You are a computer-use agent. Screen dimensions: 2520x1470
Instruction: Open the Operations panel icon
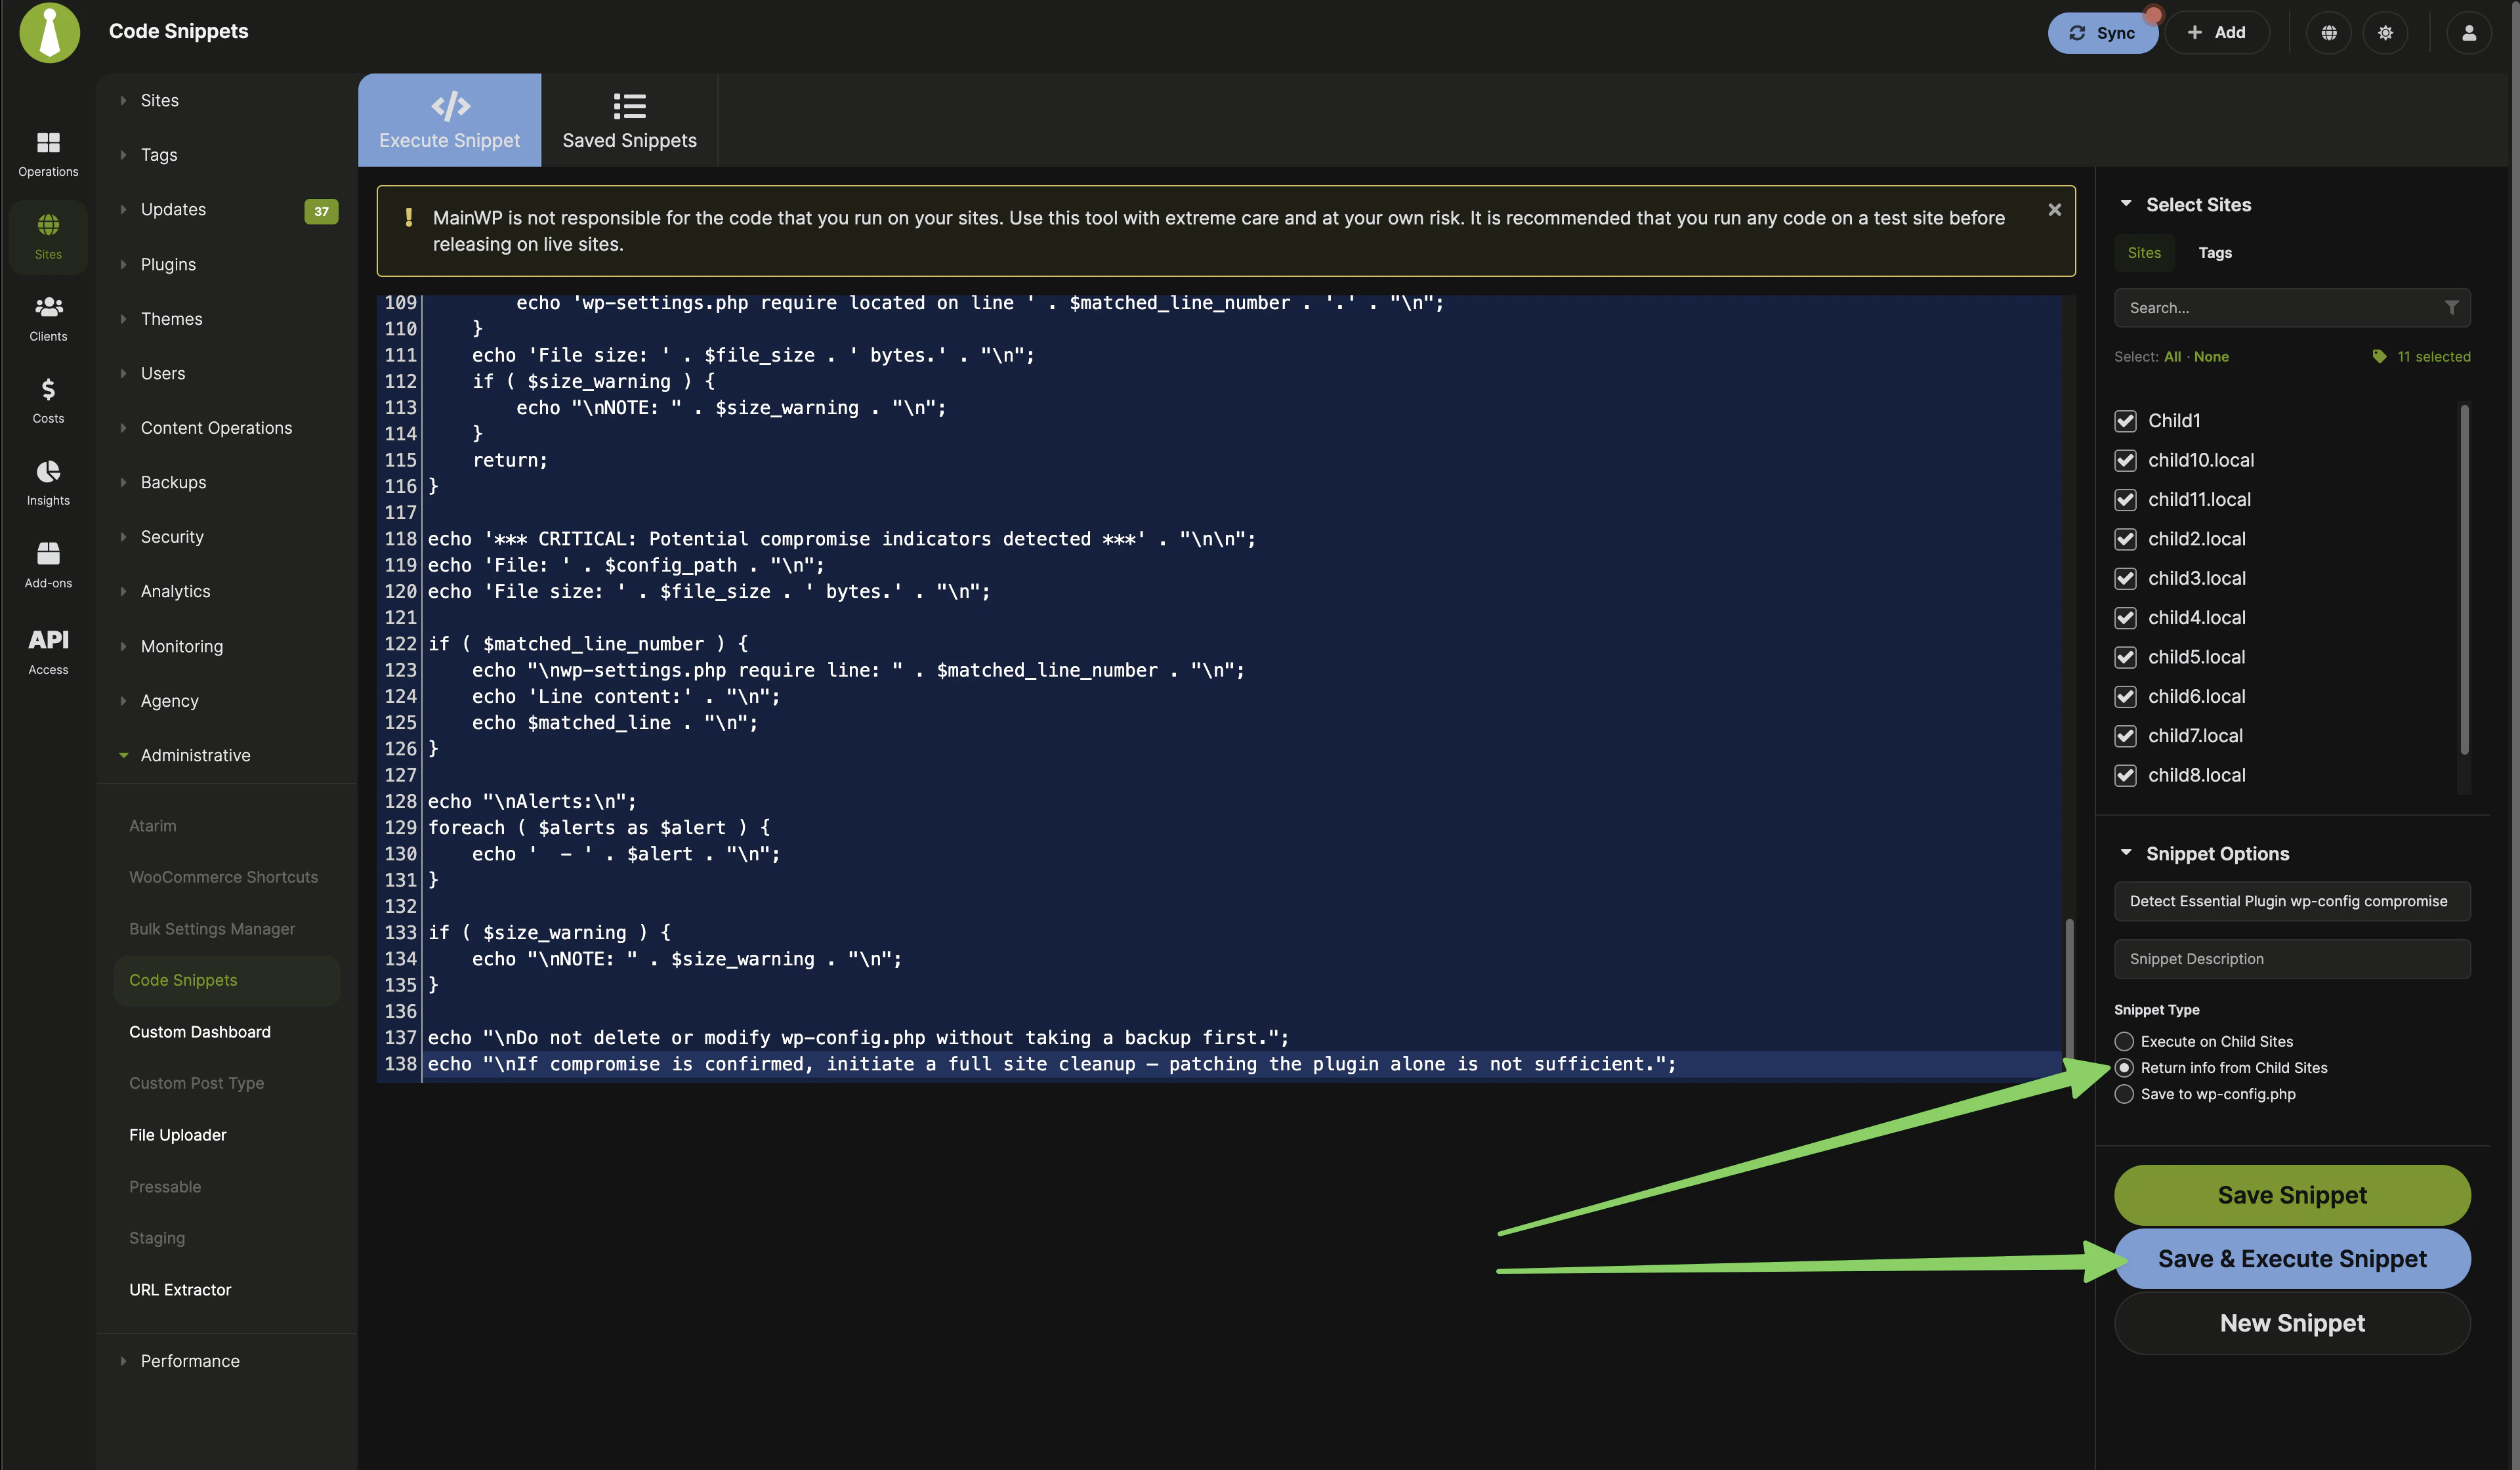point(47,152)
